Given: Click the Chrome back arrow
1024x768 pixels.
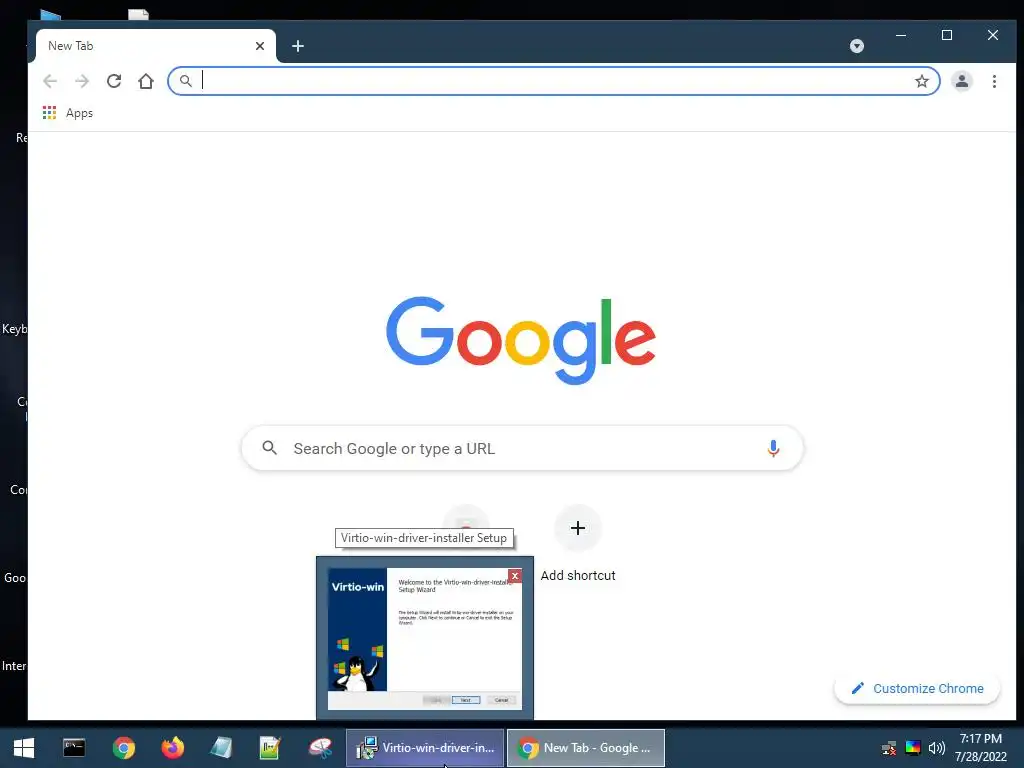Looking at the screenshot, I should 50,81.
